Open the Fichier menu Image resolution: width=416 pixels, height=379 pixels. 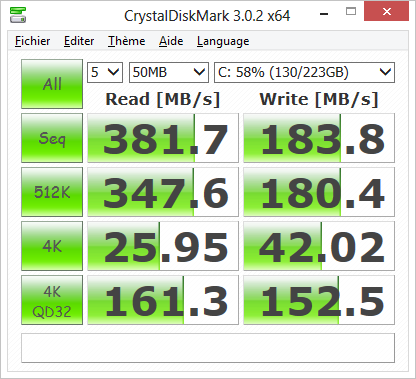(x=33, y=41)
